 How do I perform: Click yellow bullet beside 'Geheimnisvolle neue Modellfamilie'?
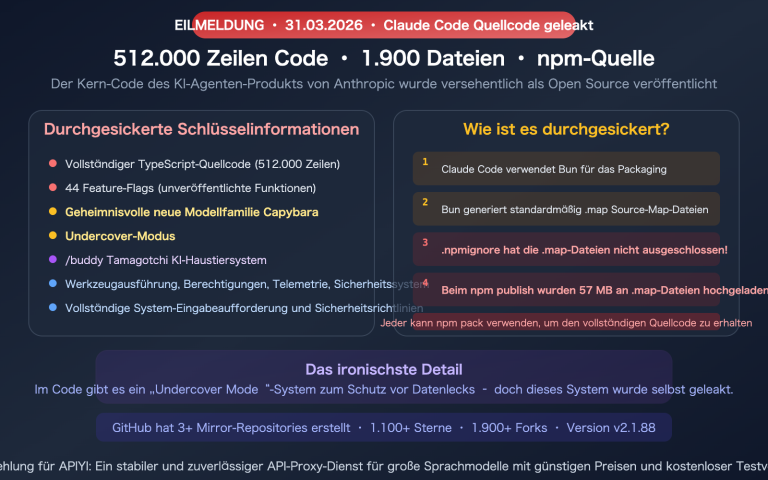[53, 211]
